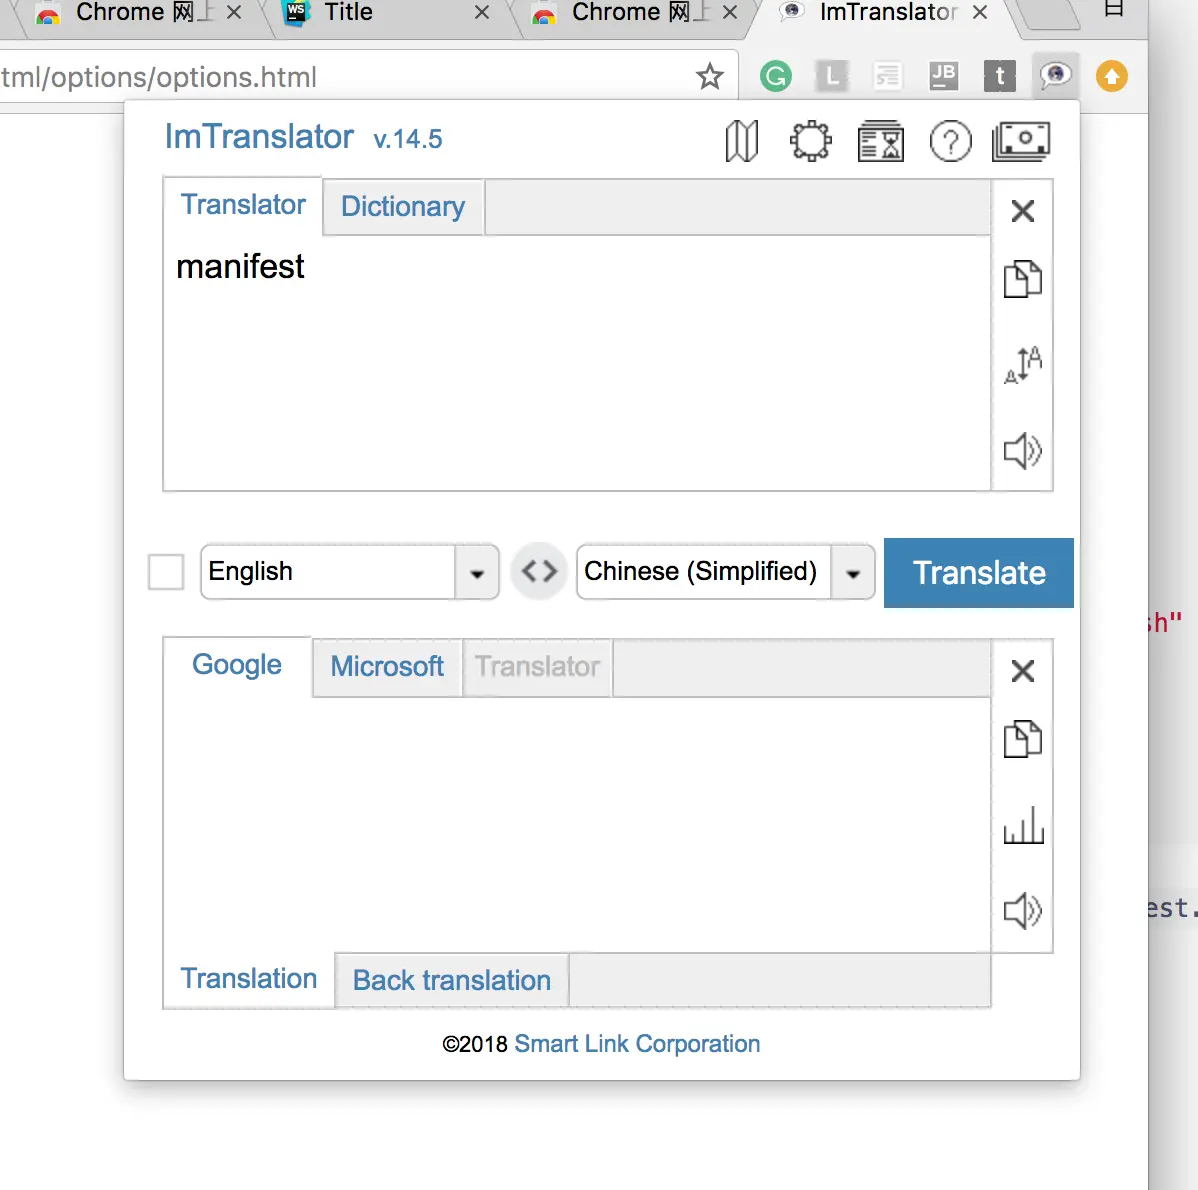
Task: Click the t extension icon
Action: click(x=999, y=76)
